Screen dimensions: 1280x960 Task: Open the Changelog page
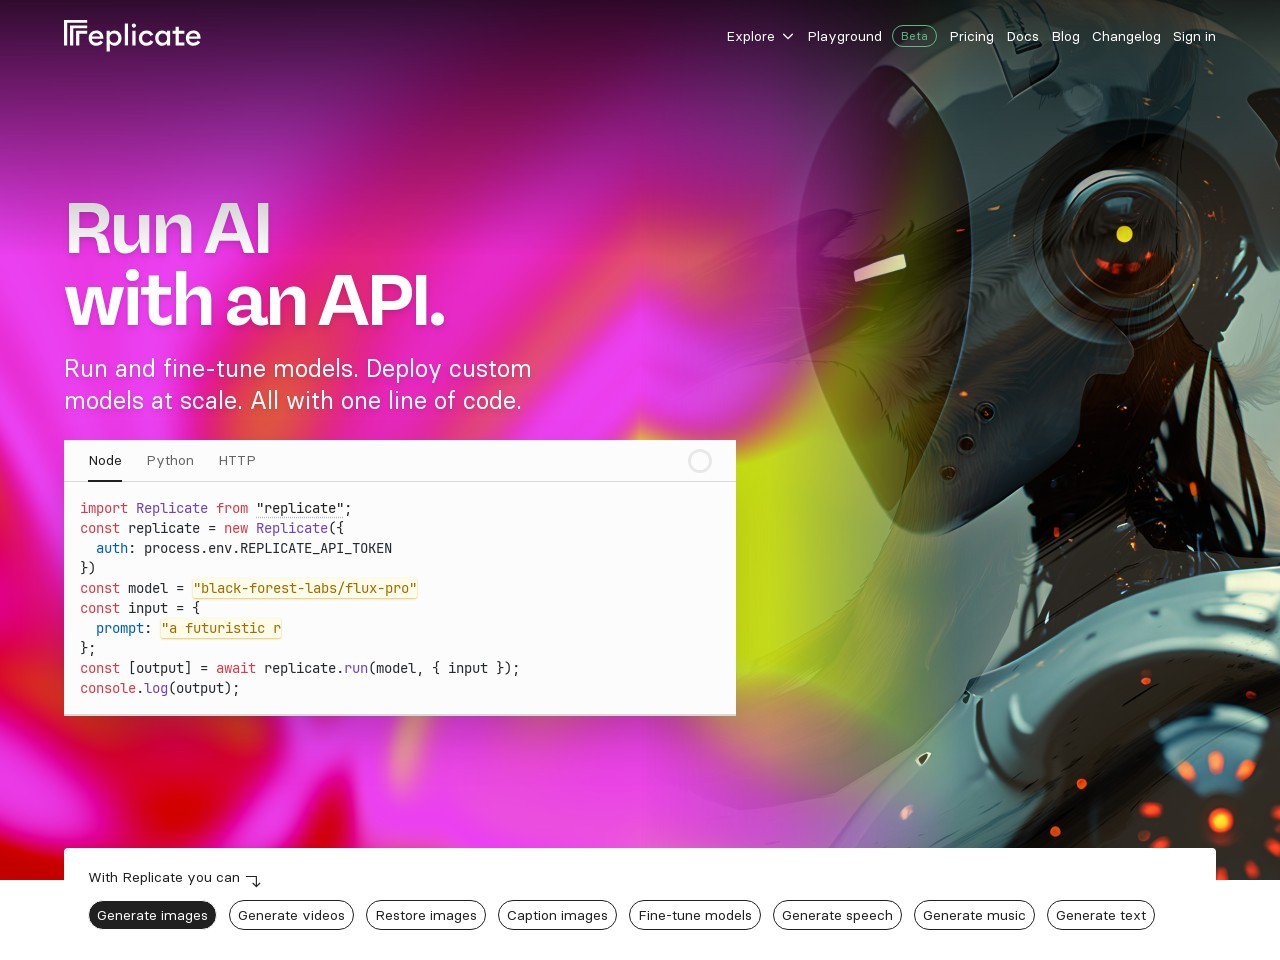pos(1126,37)
